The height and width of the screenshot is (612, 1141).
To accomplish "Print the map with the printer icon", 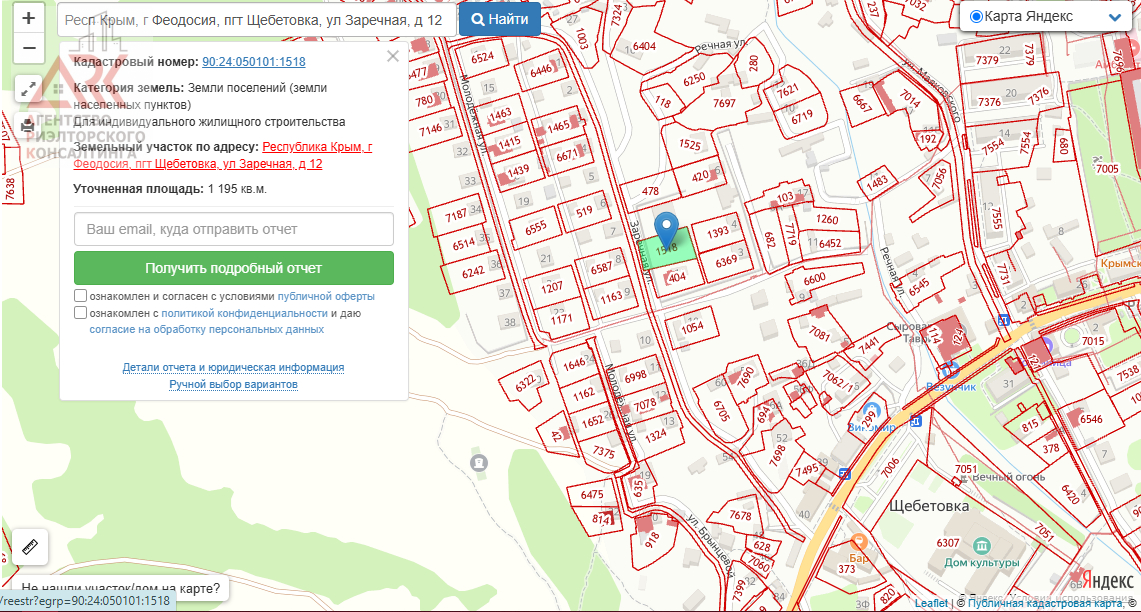I will pos(28,125).
